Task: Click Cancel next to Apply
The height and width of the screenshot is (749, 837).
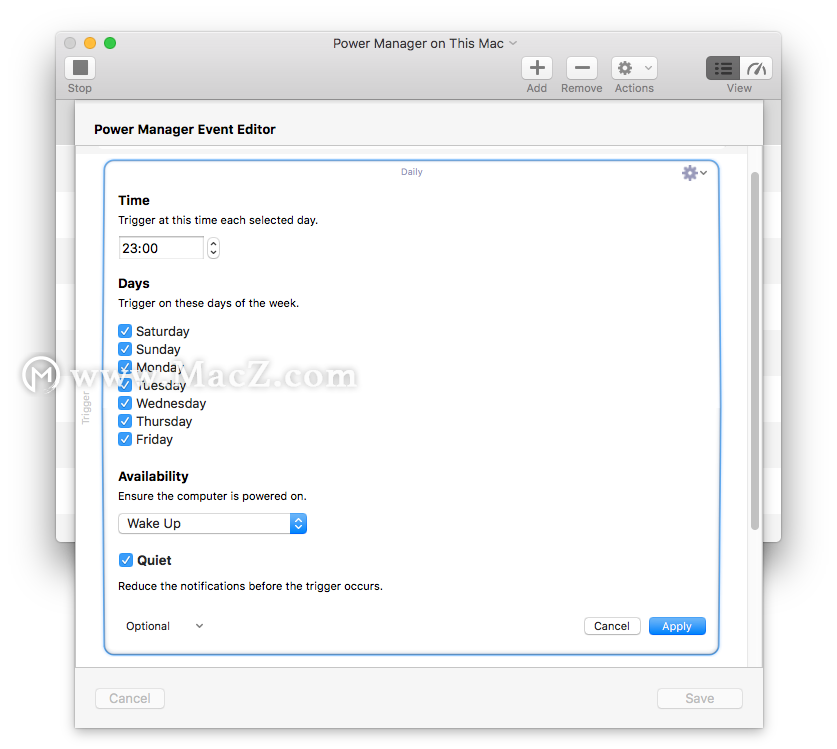Action: point(612,626)
